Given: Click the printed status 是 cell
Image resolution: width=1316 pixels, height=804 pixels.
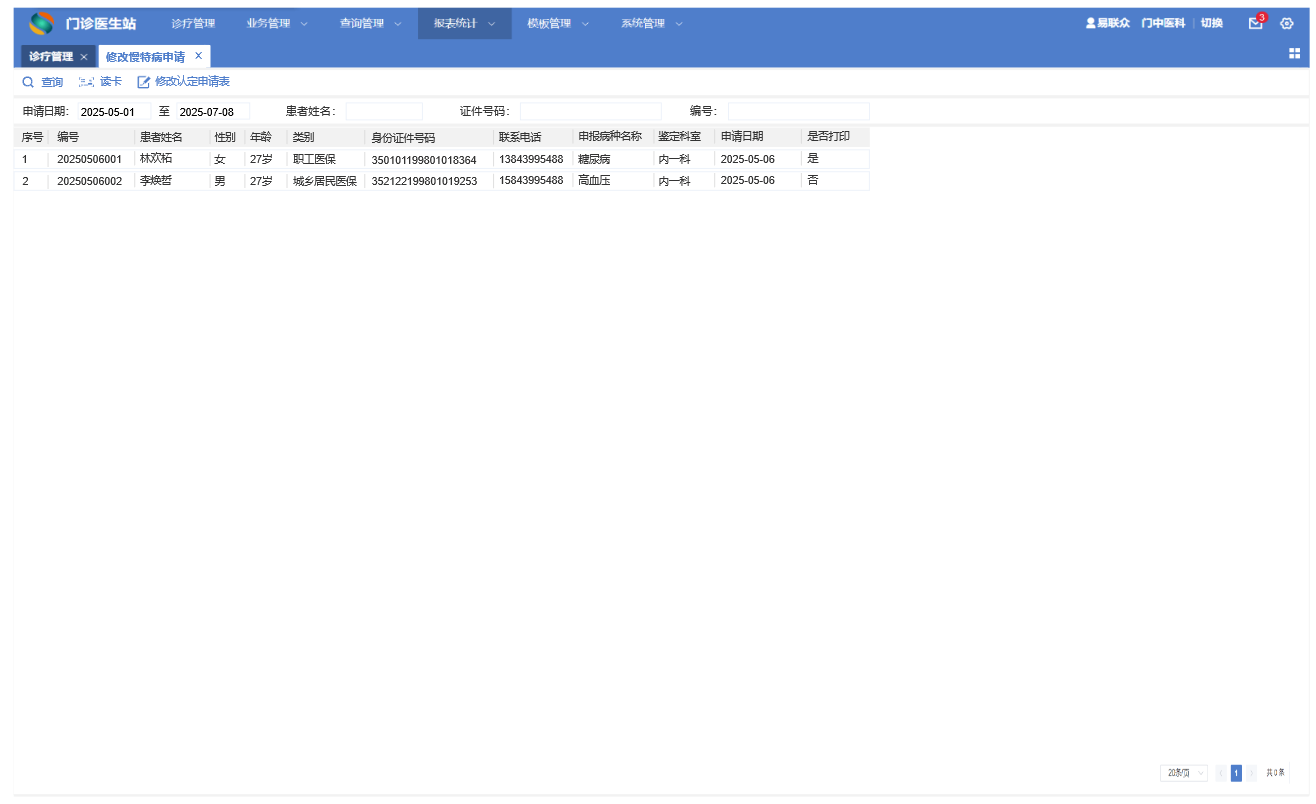Looking at the screenshot, I should click(x=812, y=158).
